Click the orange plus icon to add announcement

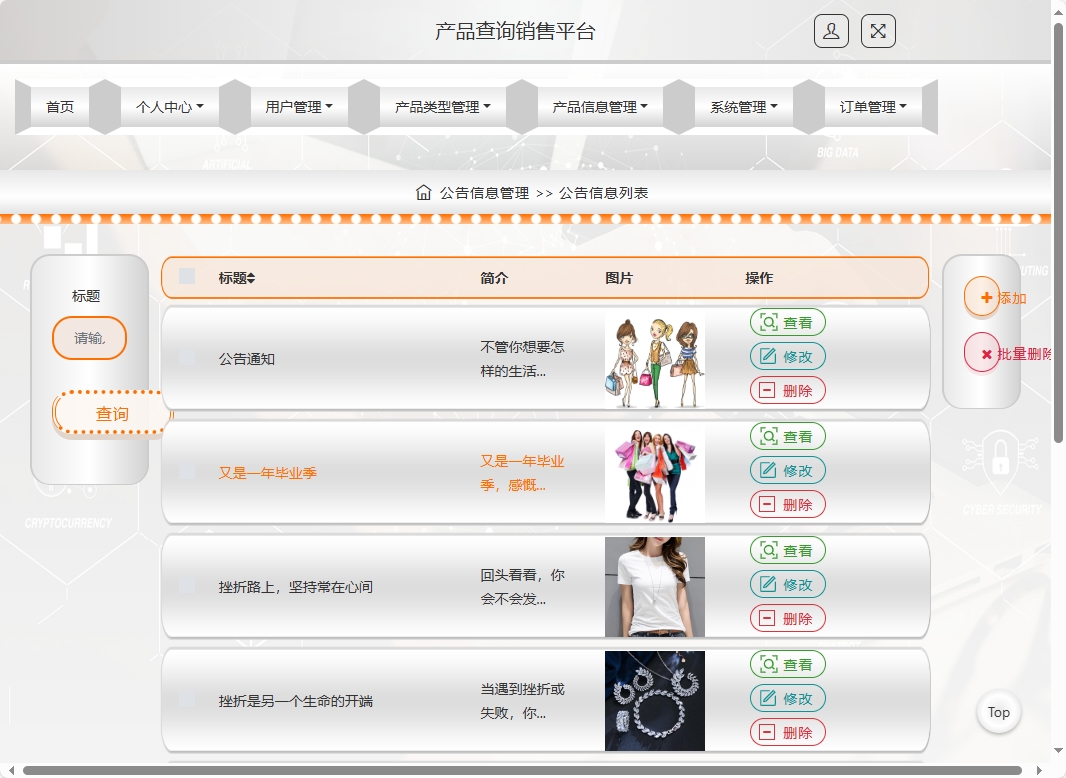(984, 297)
